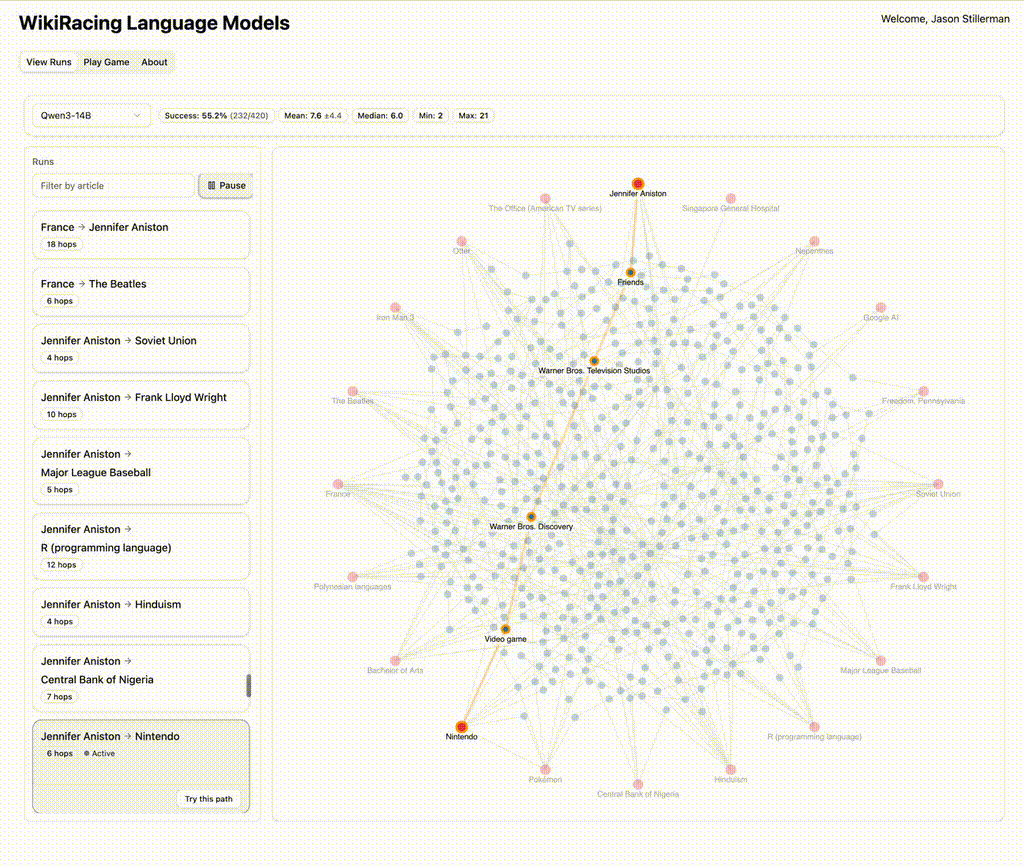
Task: Click the France graph node
Action: [x=338, y=484]
